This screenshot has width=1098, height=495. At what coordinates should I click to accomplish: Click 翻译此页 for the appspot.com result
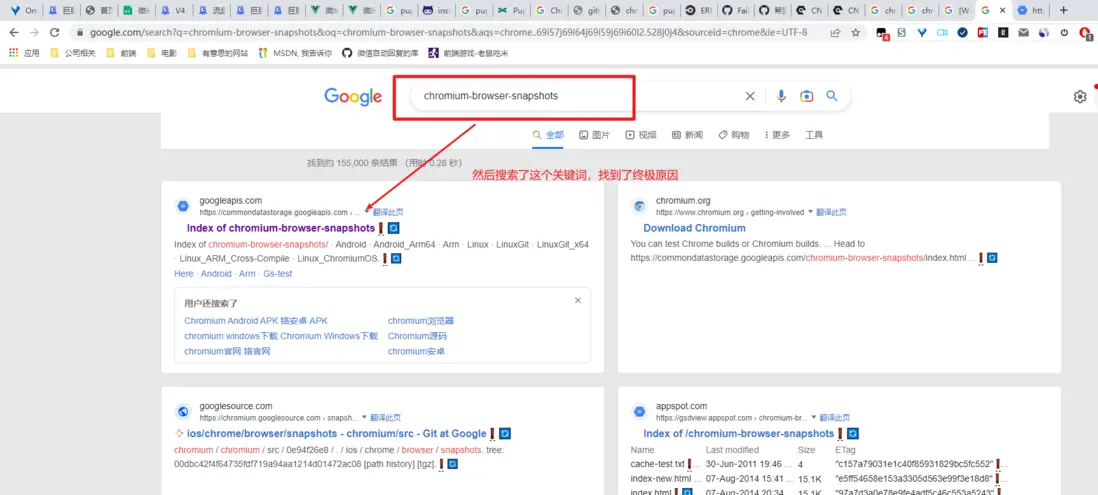click(x=835, y=417)
